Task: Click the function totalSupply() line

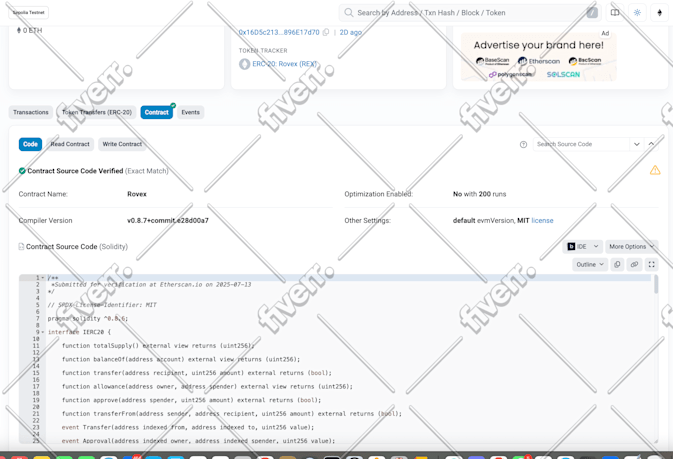Action: click(158, 346)
